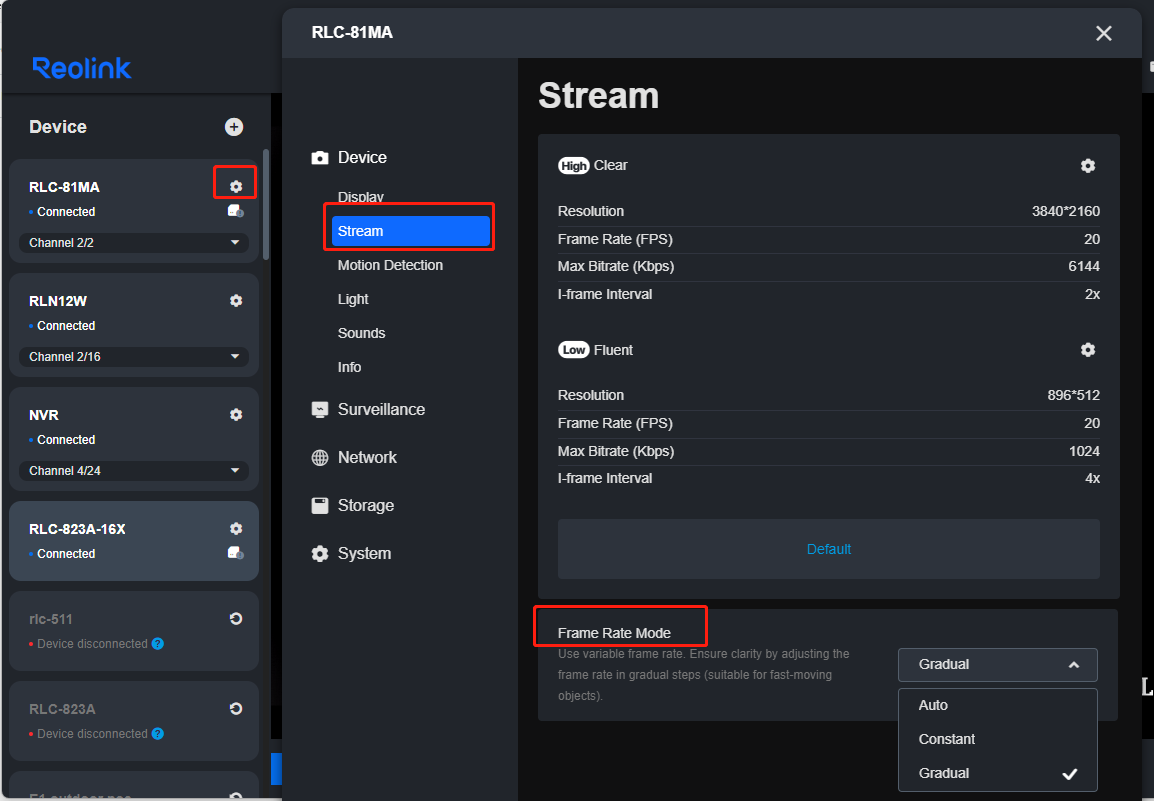Click the Frame Rate Mode label
This screenshot has height=801, width=1154.
(x=615, y=633)
